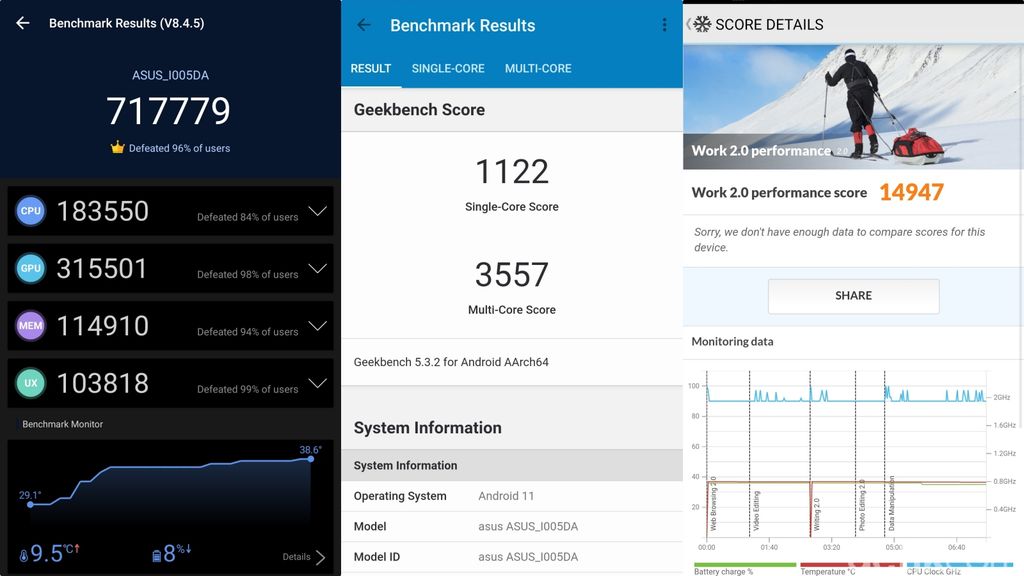
Task: Select the 38.6° end point on temperature graph
Action: coord(311,459)
